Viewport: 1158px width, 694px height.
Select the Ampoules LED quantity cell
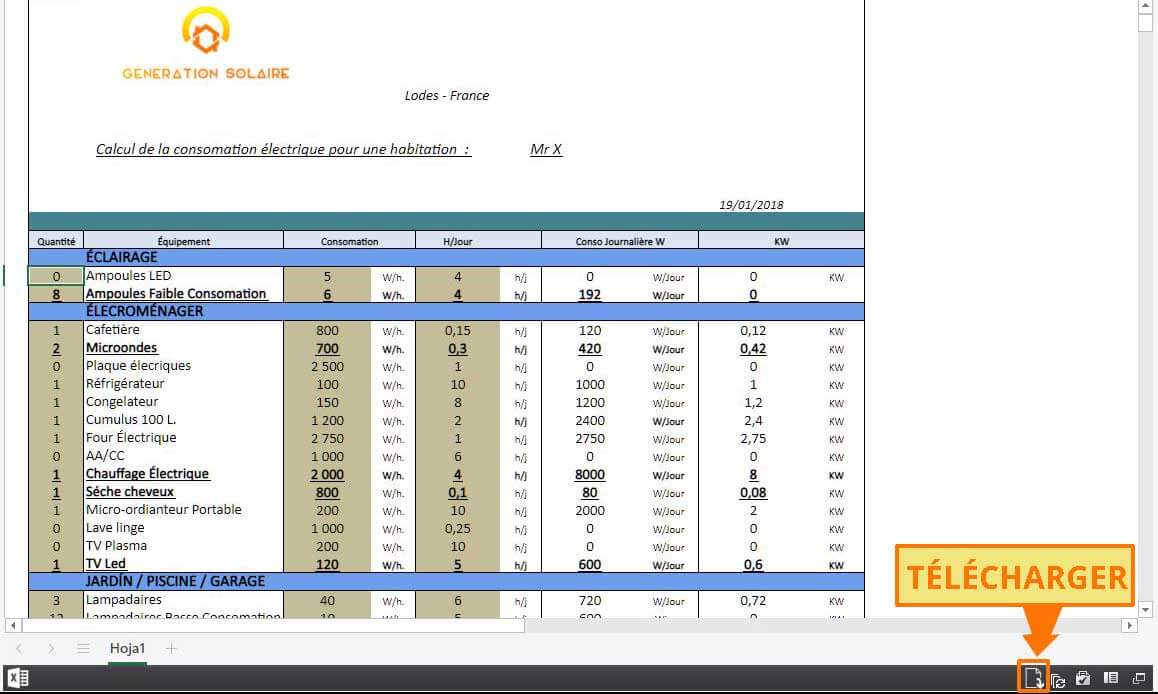pyautogui.click(x=55, y=276)
